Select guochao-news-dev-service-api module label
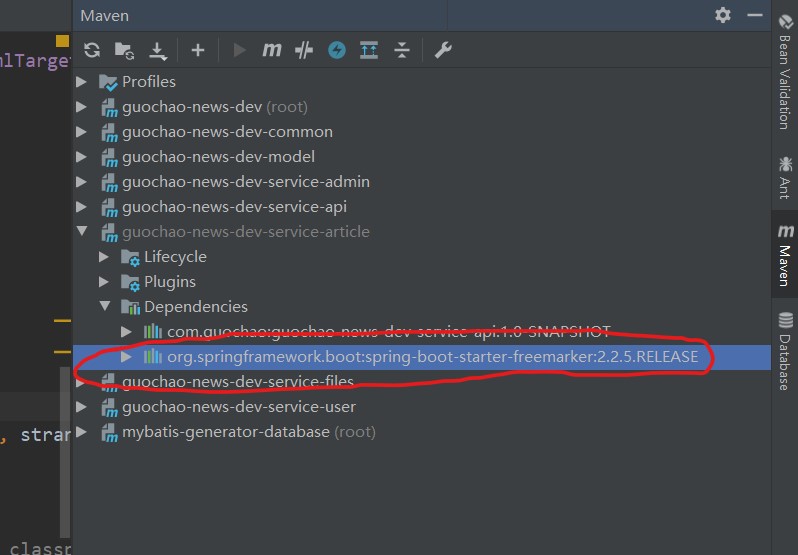The width and height of the screenshot is (798, 555). [234, 207]
